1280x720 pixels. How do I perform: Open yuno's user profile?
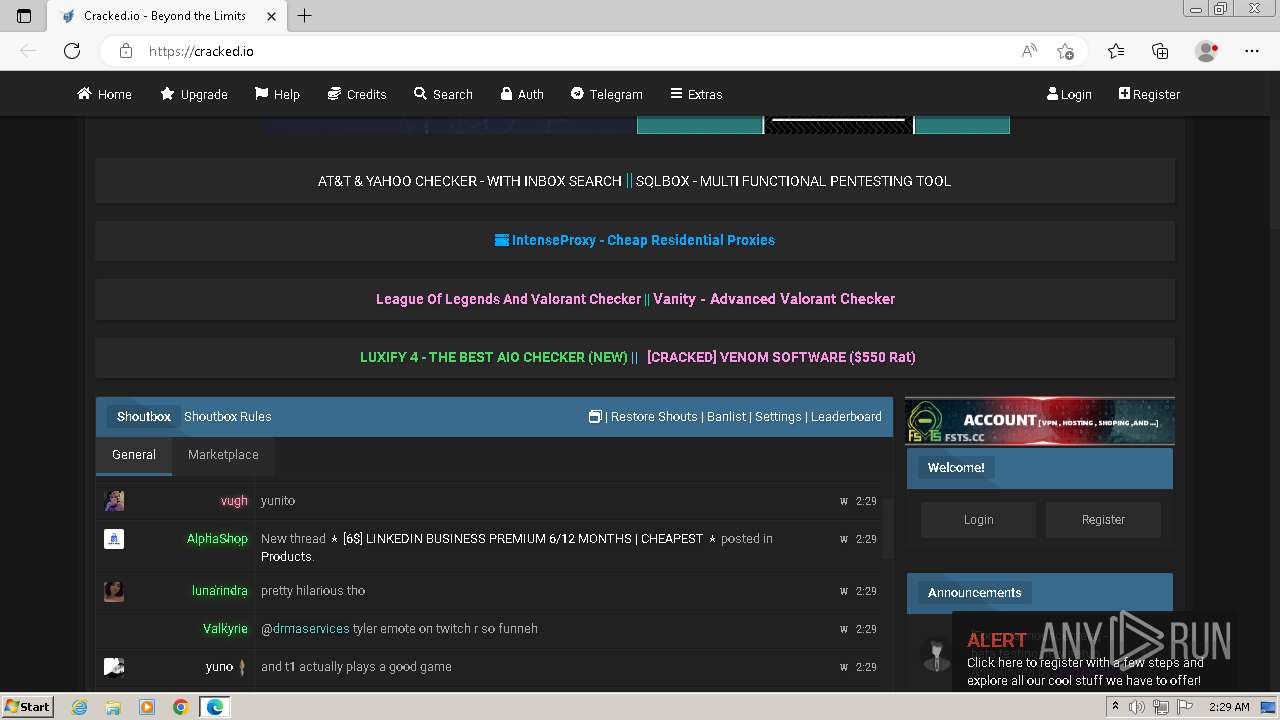[x=219, y=667]
